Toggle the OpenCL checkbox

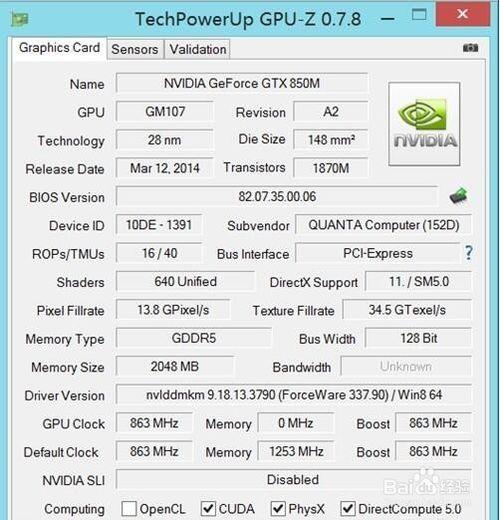tap(129, 509)
